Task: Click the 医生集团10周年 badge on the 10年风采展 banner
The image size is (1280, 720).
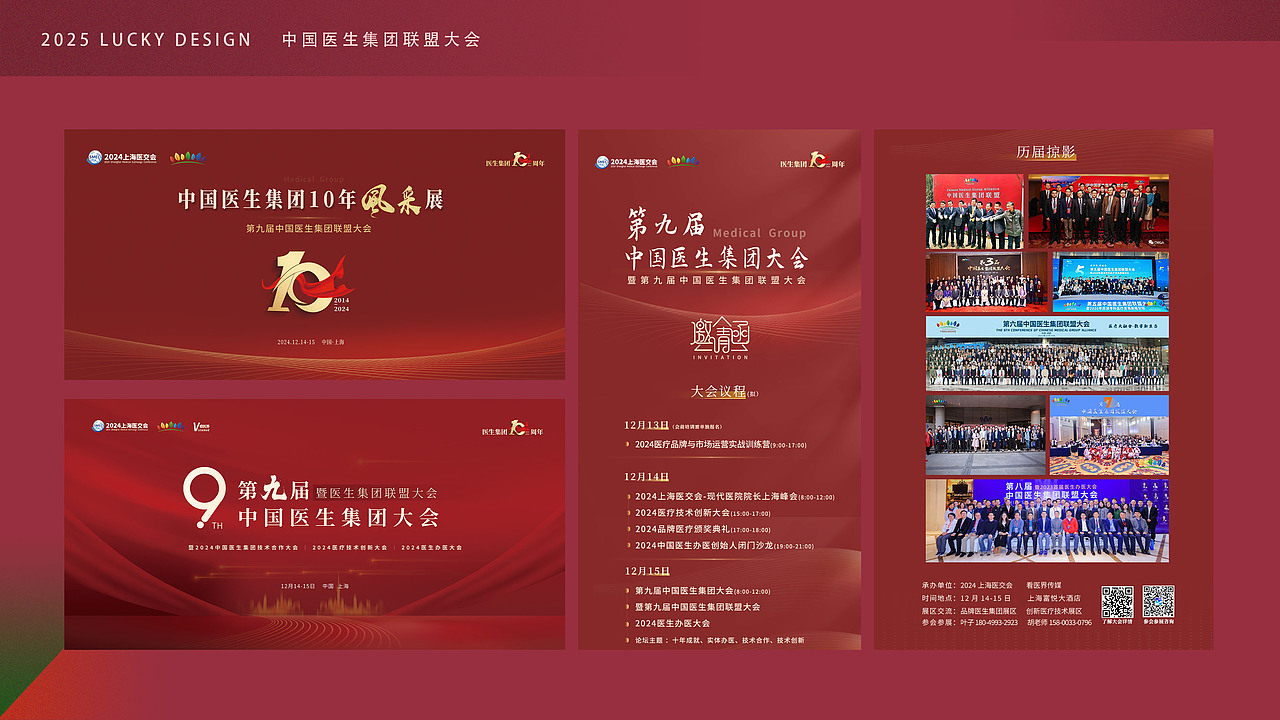Action: (x=515, y=160)
